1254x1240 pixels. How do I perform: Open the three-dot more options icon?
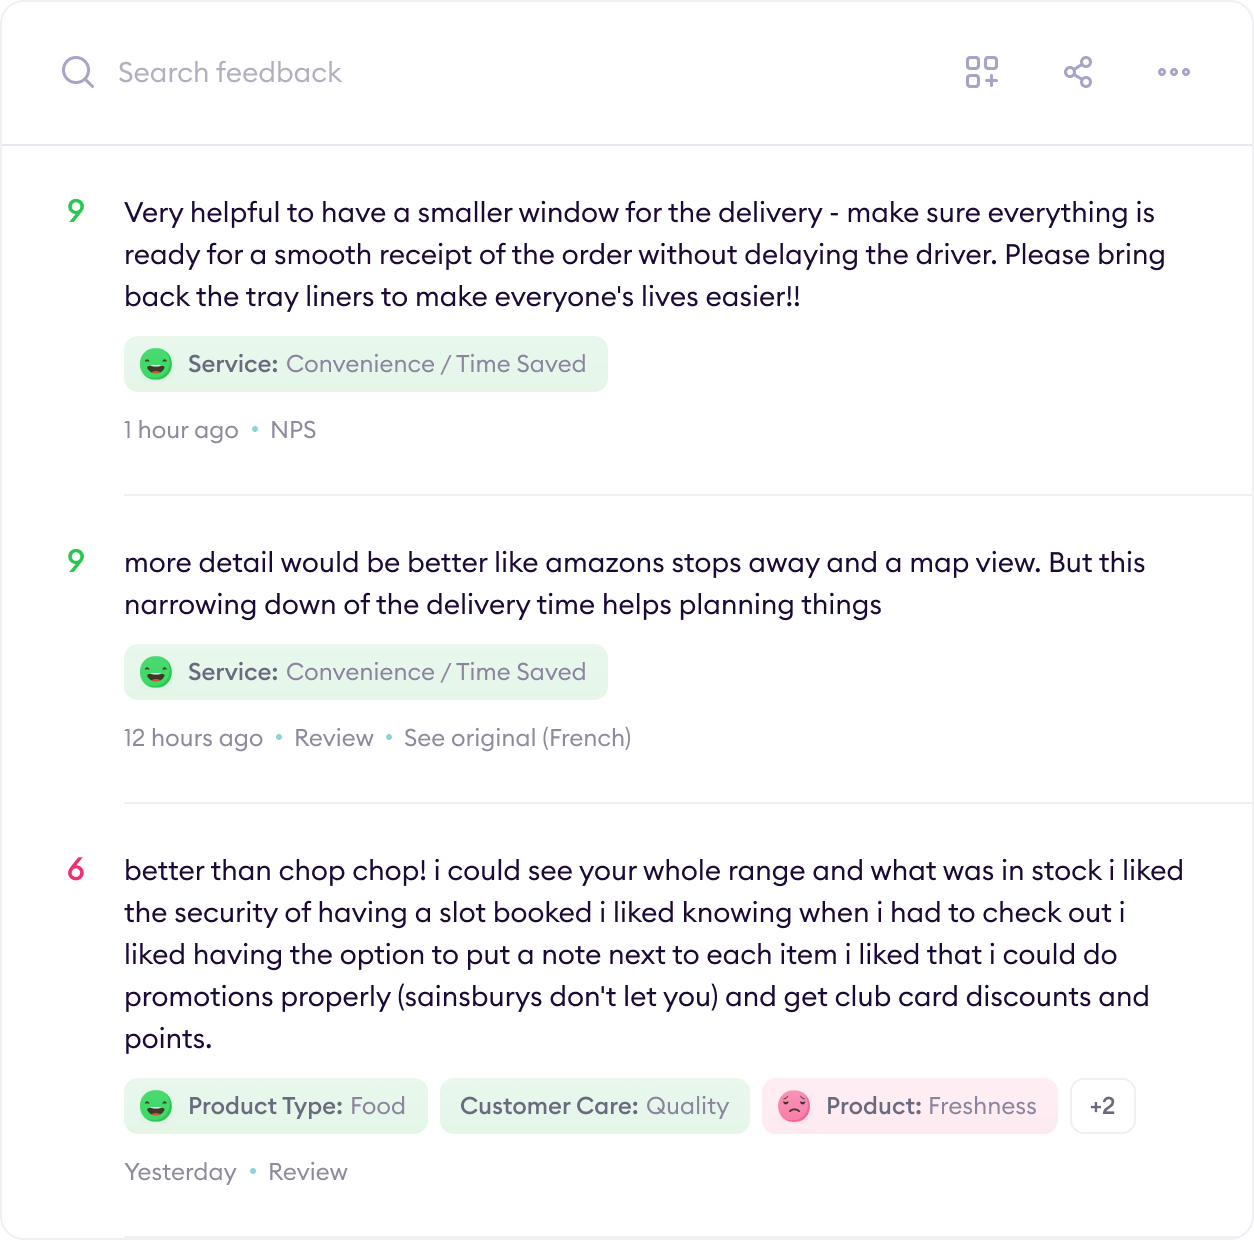(x=1173, y=72)
